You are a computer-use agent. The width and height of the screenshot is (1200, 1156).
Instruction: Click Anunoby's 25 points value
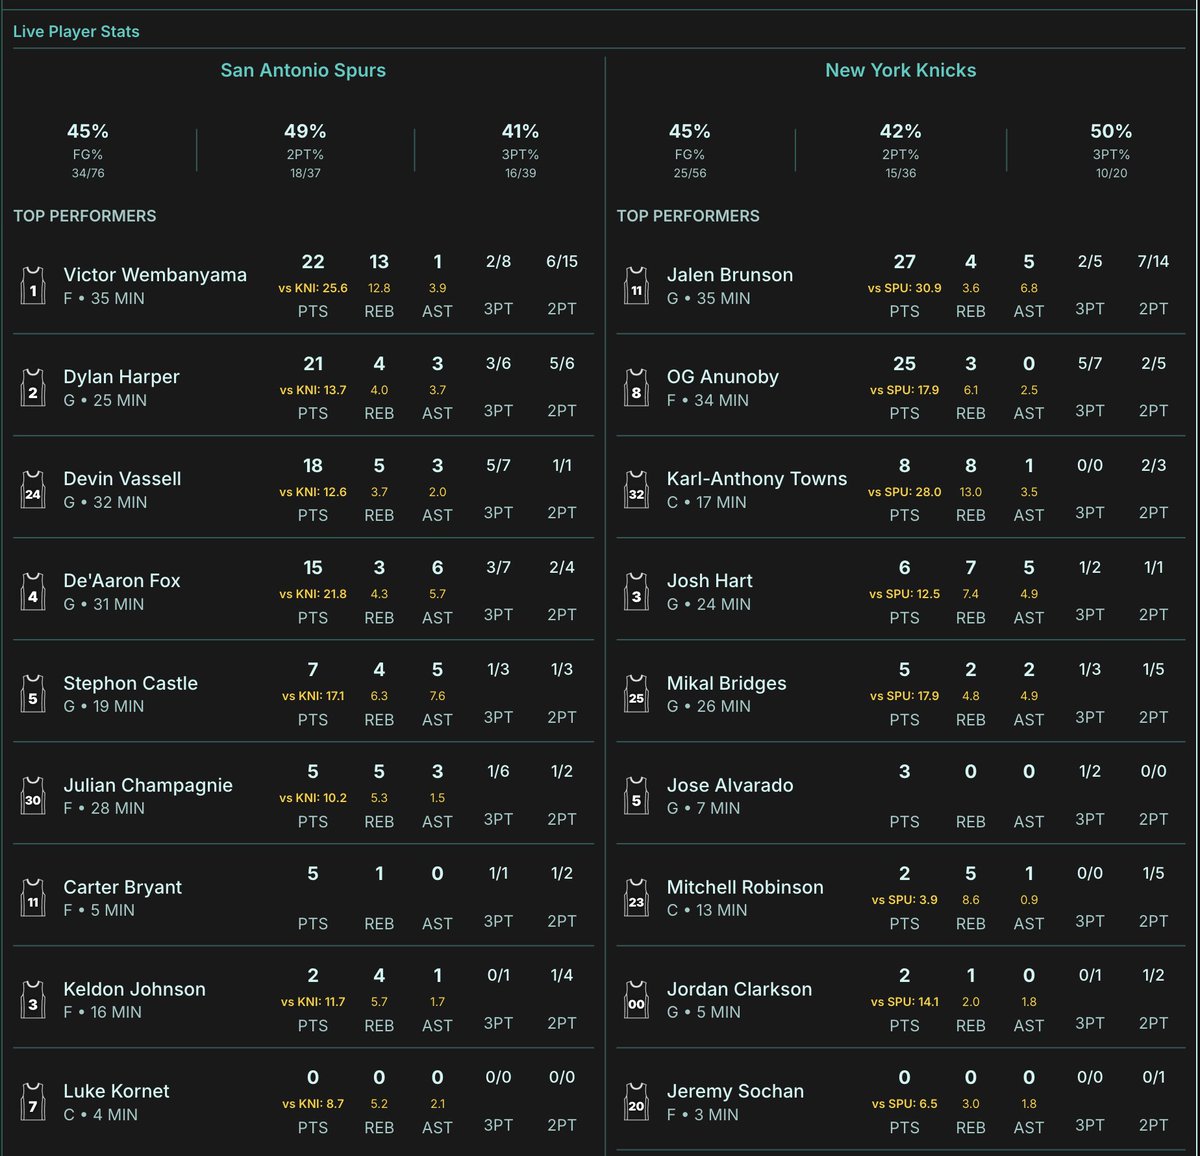click(904, 364)
